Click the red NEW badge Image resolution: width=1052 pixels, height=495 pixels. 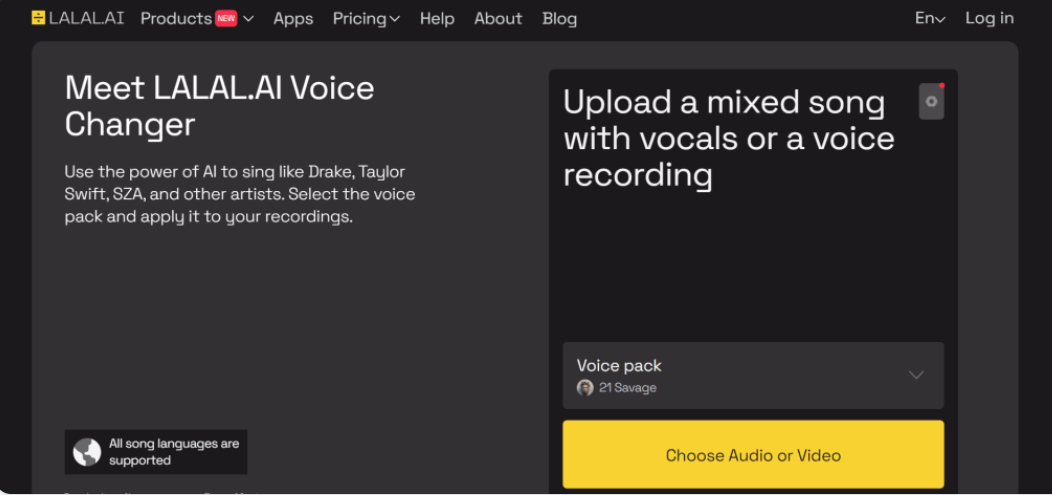tap(226, 18)
